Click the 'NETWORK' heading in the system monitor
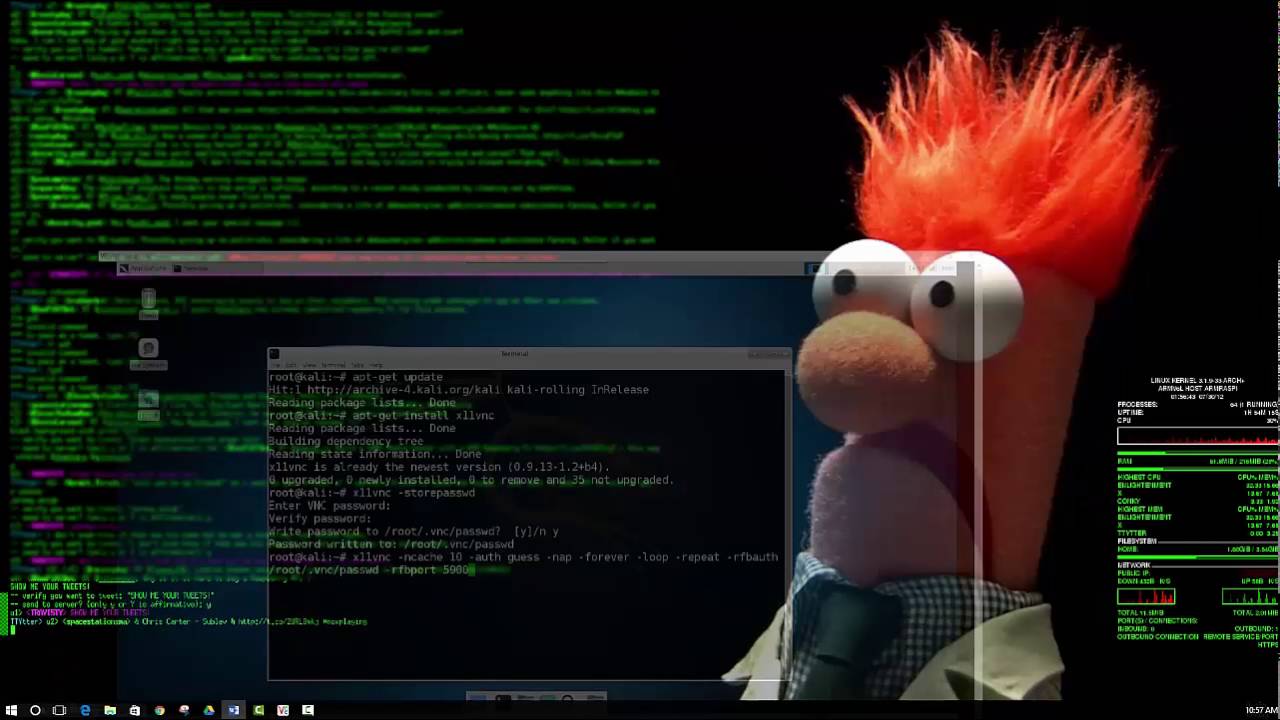1280x720 pixels. point(1134,565)
